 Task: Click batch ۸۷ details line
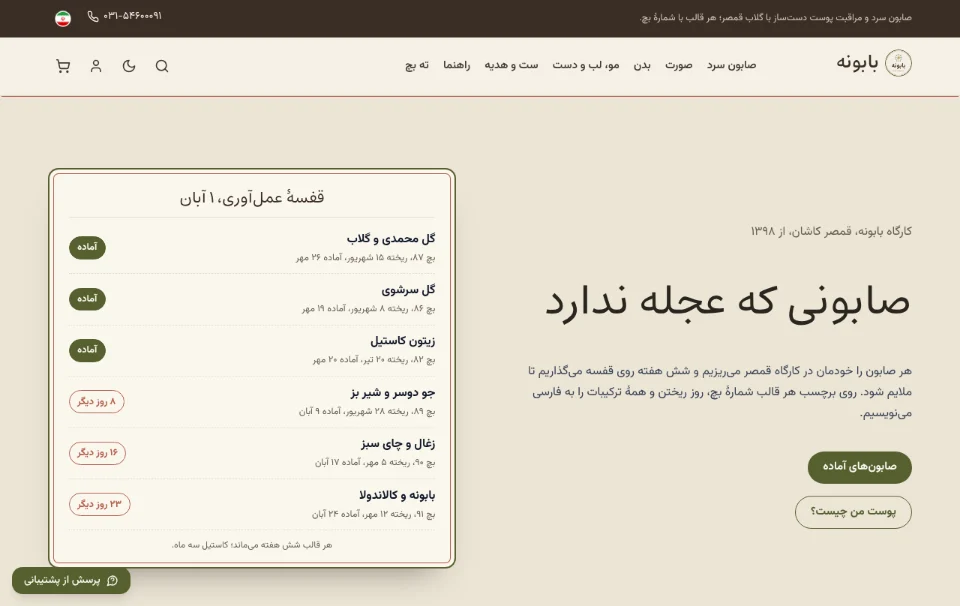(x=366, y=258)
